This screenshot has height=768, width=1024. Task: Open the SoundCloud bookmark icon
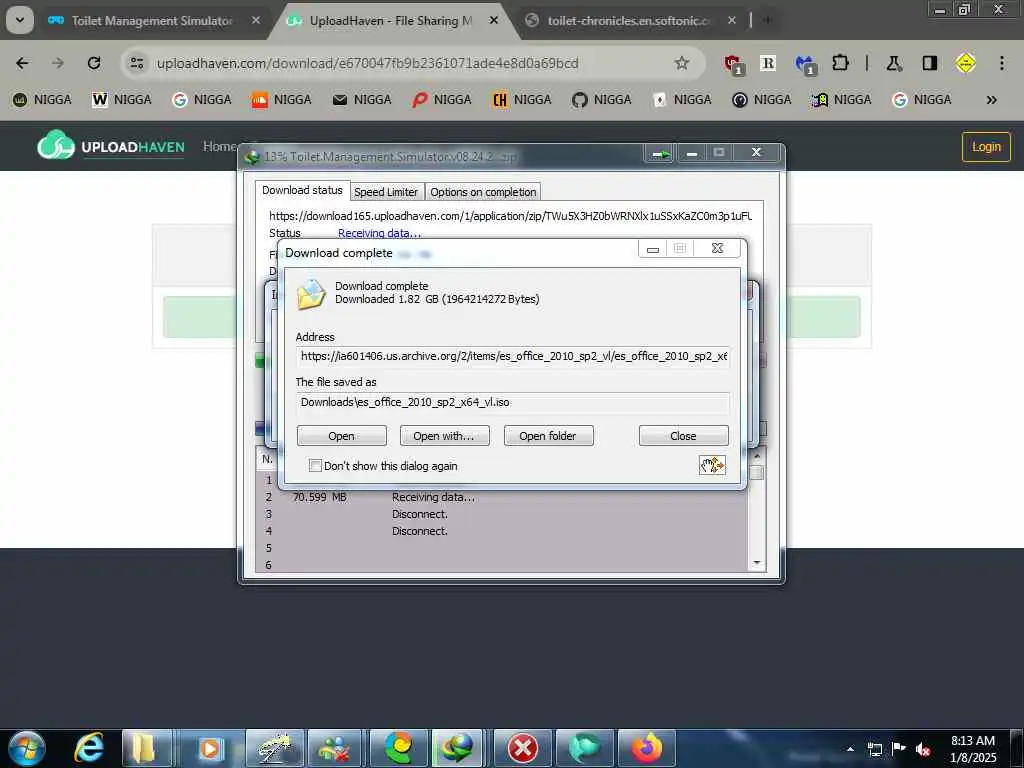tap(259, 99)
